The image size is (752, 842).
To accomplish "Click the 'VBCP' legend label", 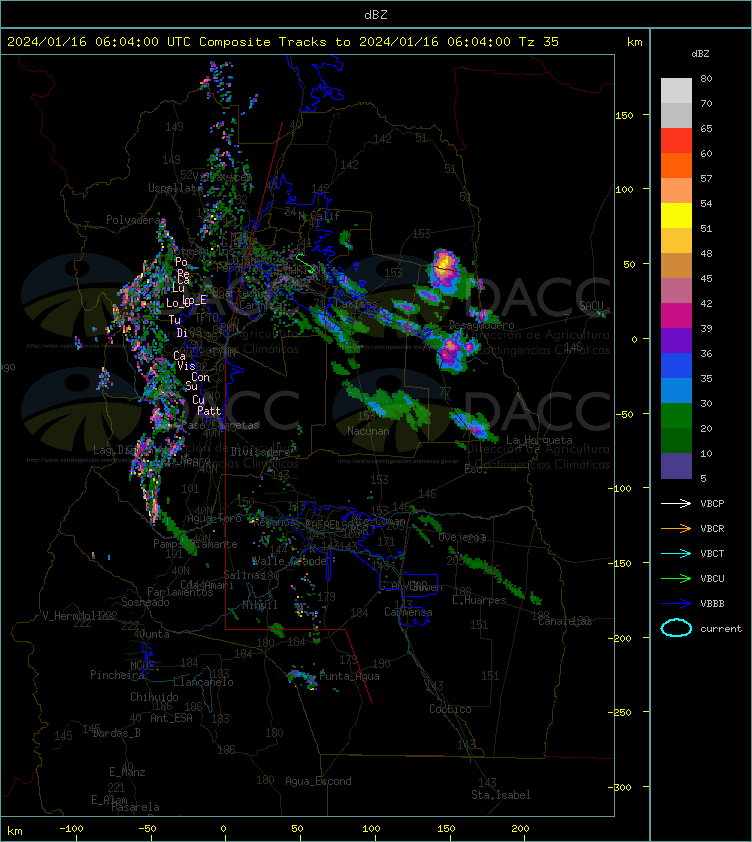I will tap(712, 503).
